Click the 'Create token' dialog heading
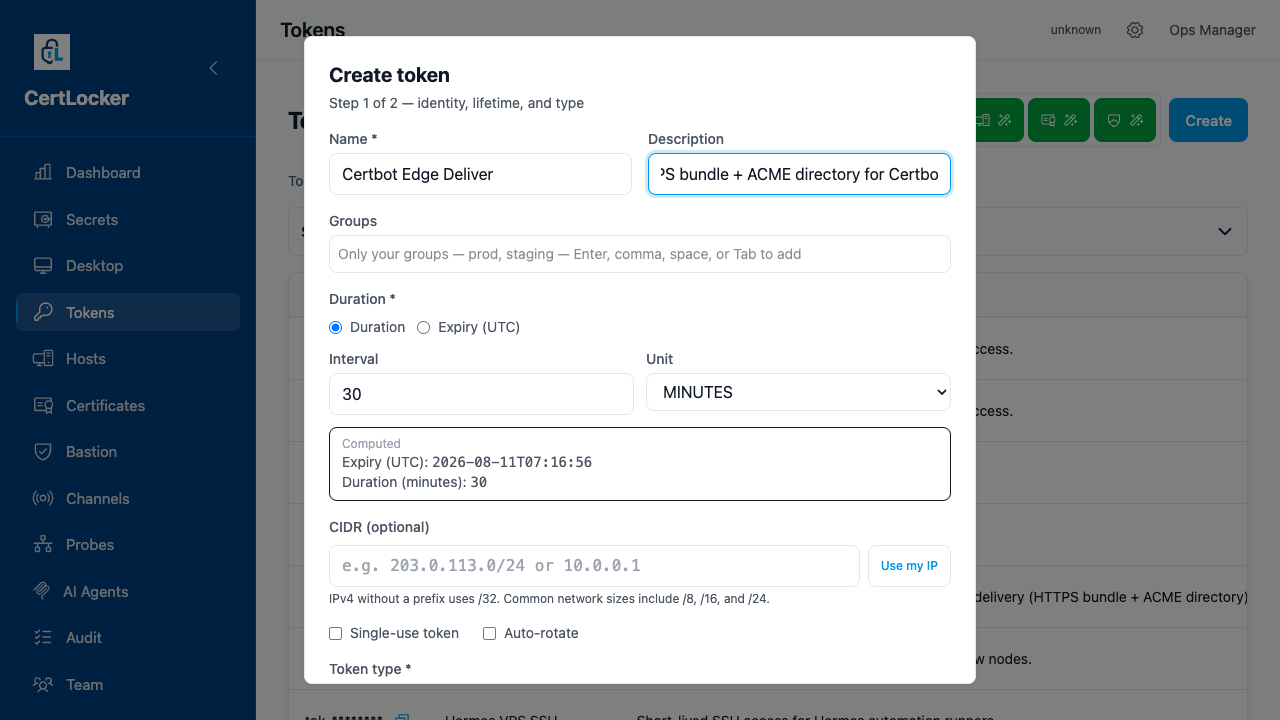Image resolution: width=1280 pixels, height=720 pixels. [389, 75]
